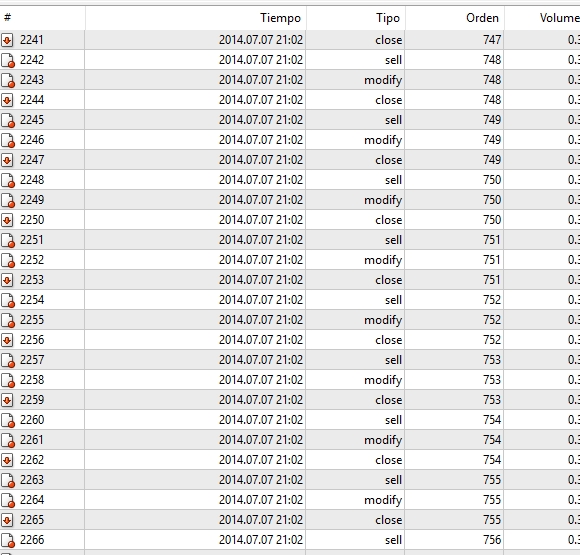Click the order icon on row 2248
Screen dimensions: 580x555
[8, 180]
